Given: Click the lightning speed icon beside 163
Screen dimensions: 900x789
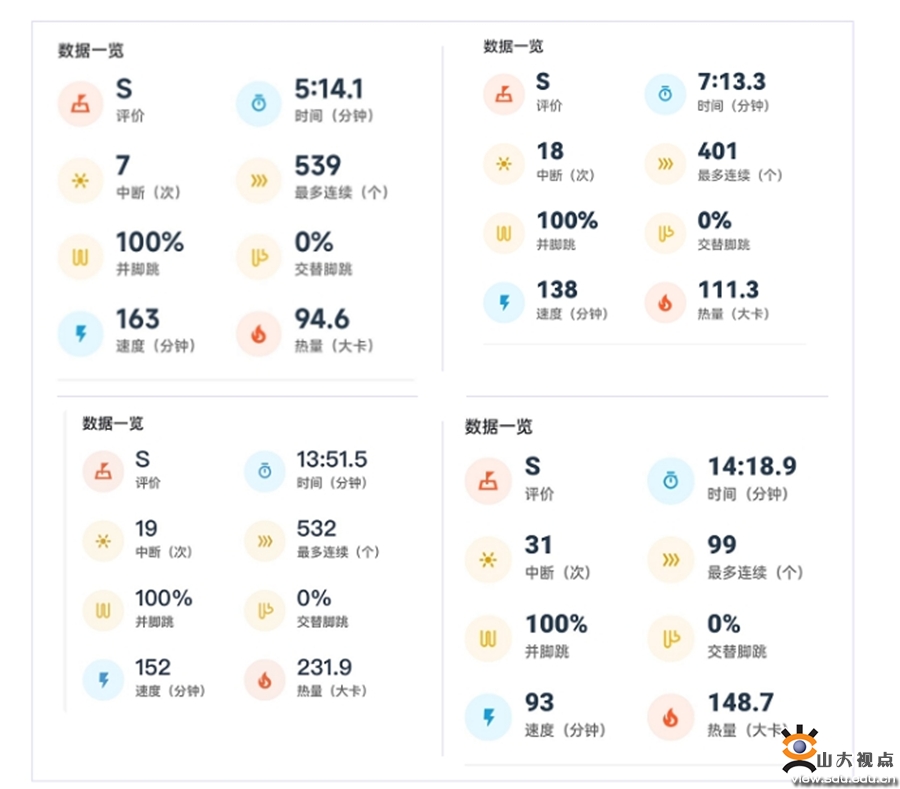Looking at the screenshot, I should pyautogui.click(x=79, y=335).
